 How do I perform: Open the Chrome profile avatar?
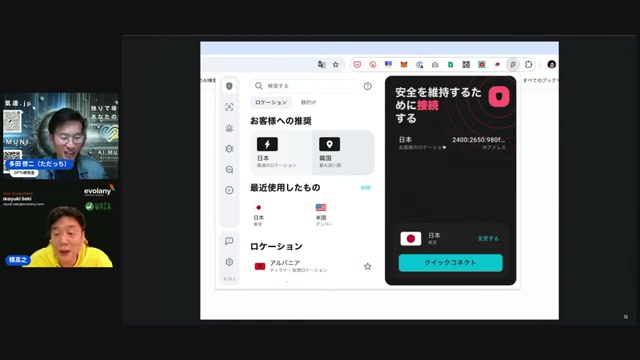[551, 64]
